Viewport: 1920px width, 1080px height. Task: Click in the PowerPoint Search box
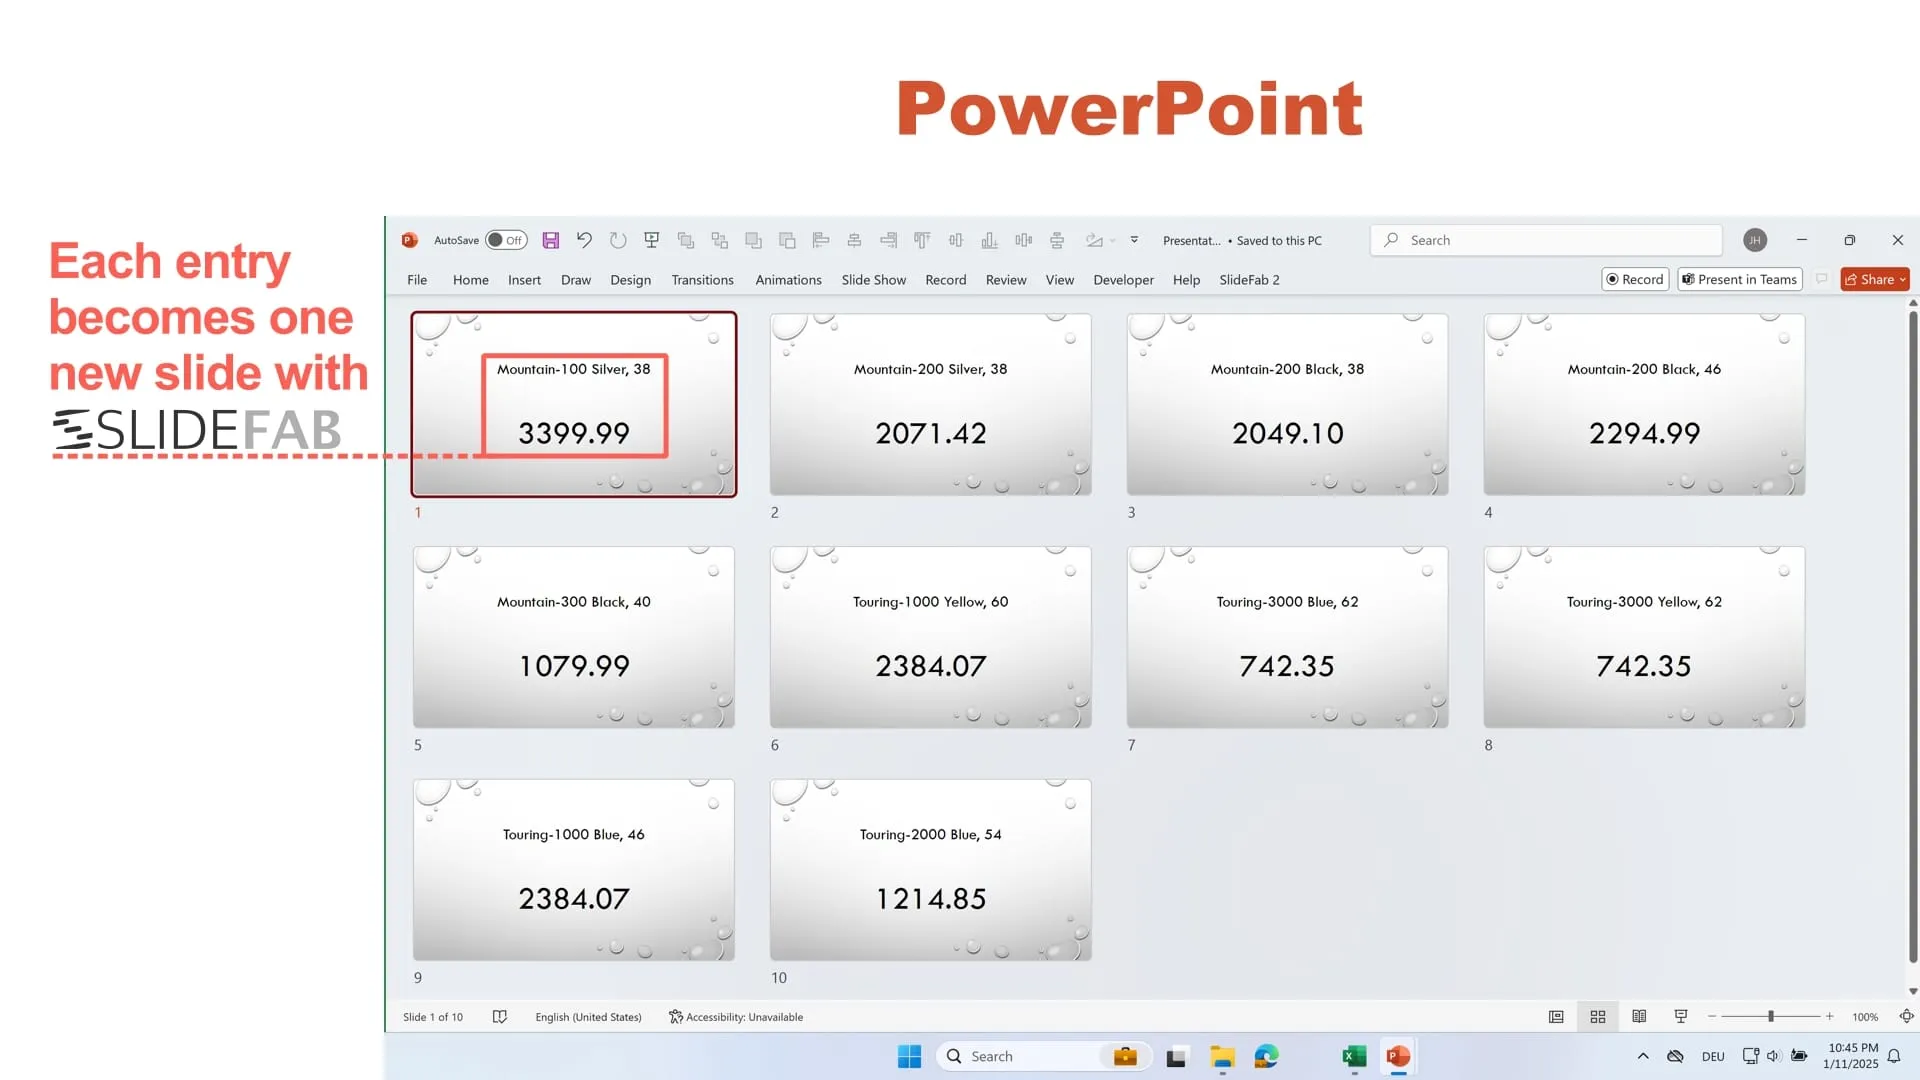point(1546,240)
